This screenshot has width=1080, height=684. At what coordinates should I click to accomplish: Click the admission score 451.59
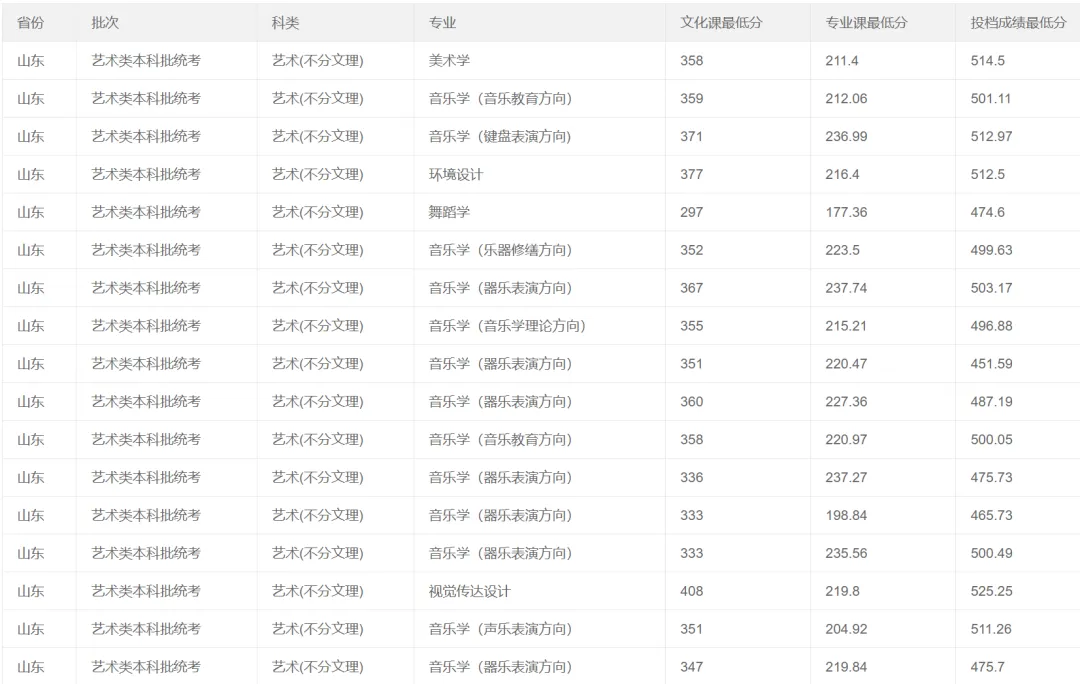point(991,364)
